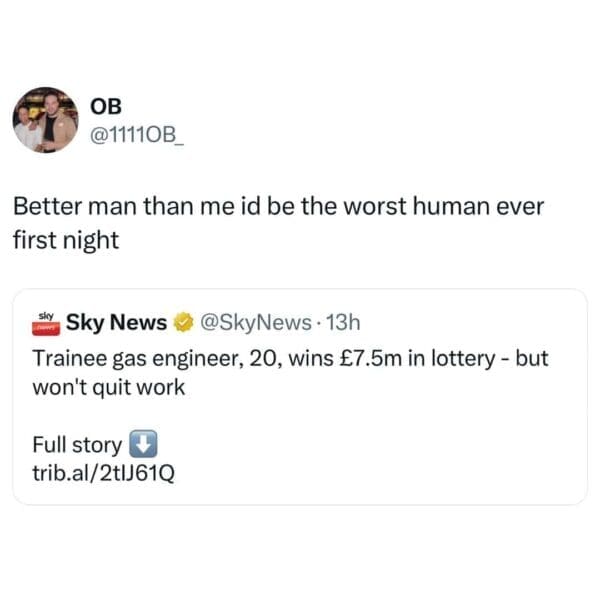Click the Sky News account name
The width and height of the screenshot is (600, 600).
tap(116, 322)
